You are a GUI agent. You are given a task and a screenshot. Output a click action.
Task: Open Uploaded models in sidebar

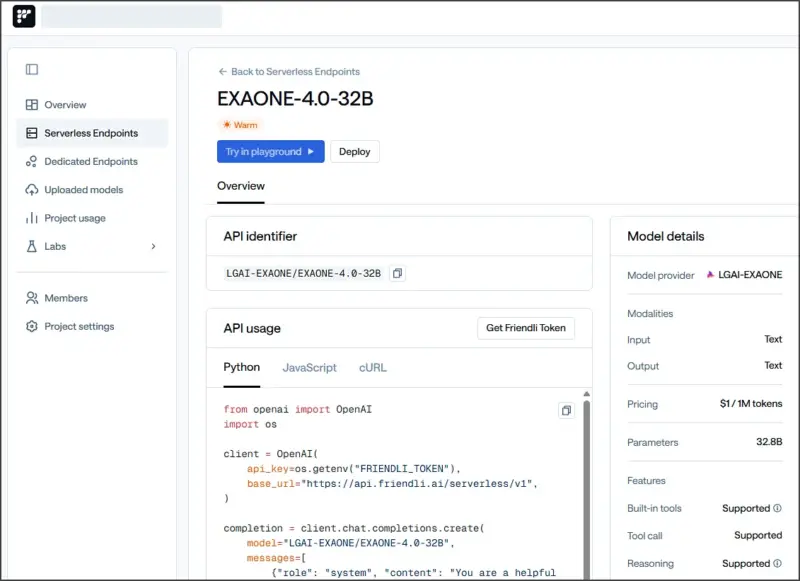(x=92, y=190)
